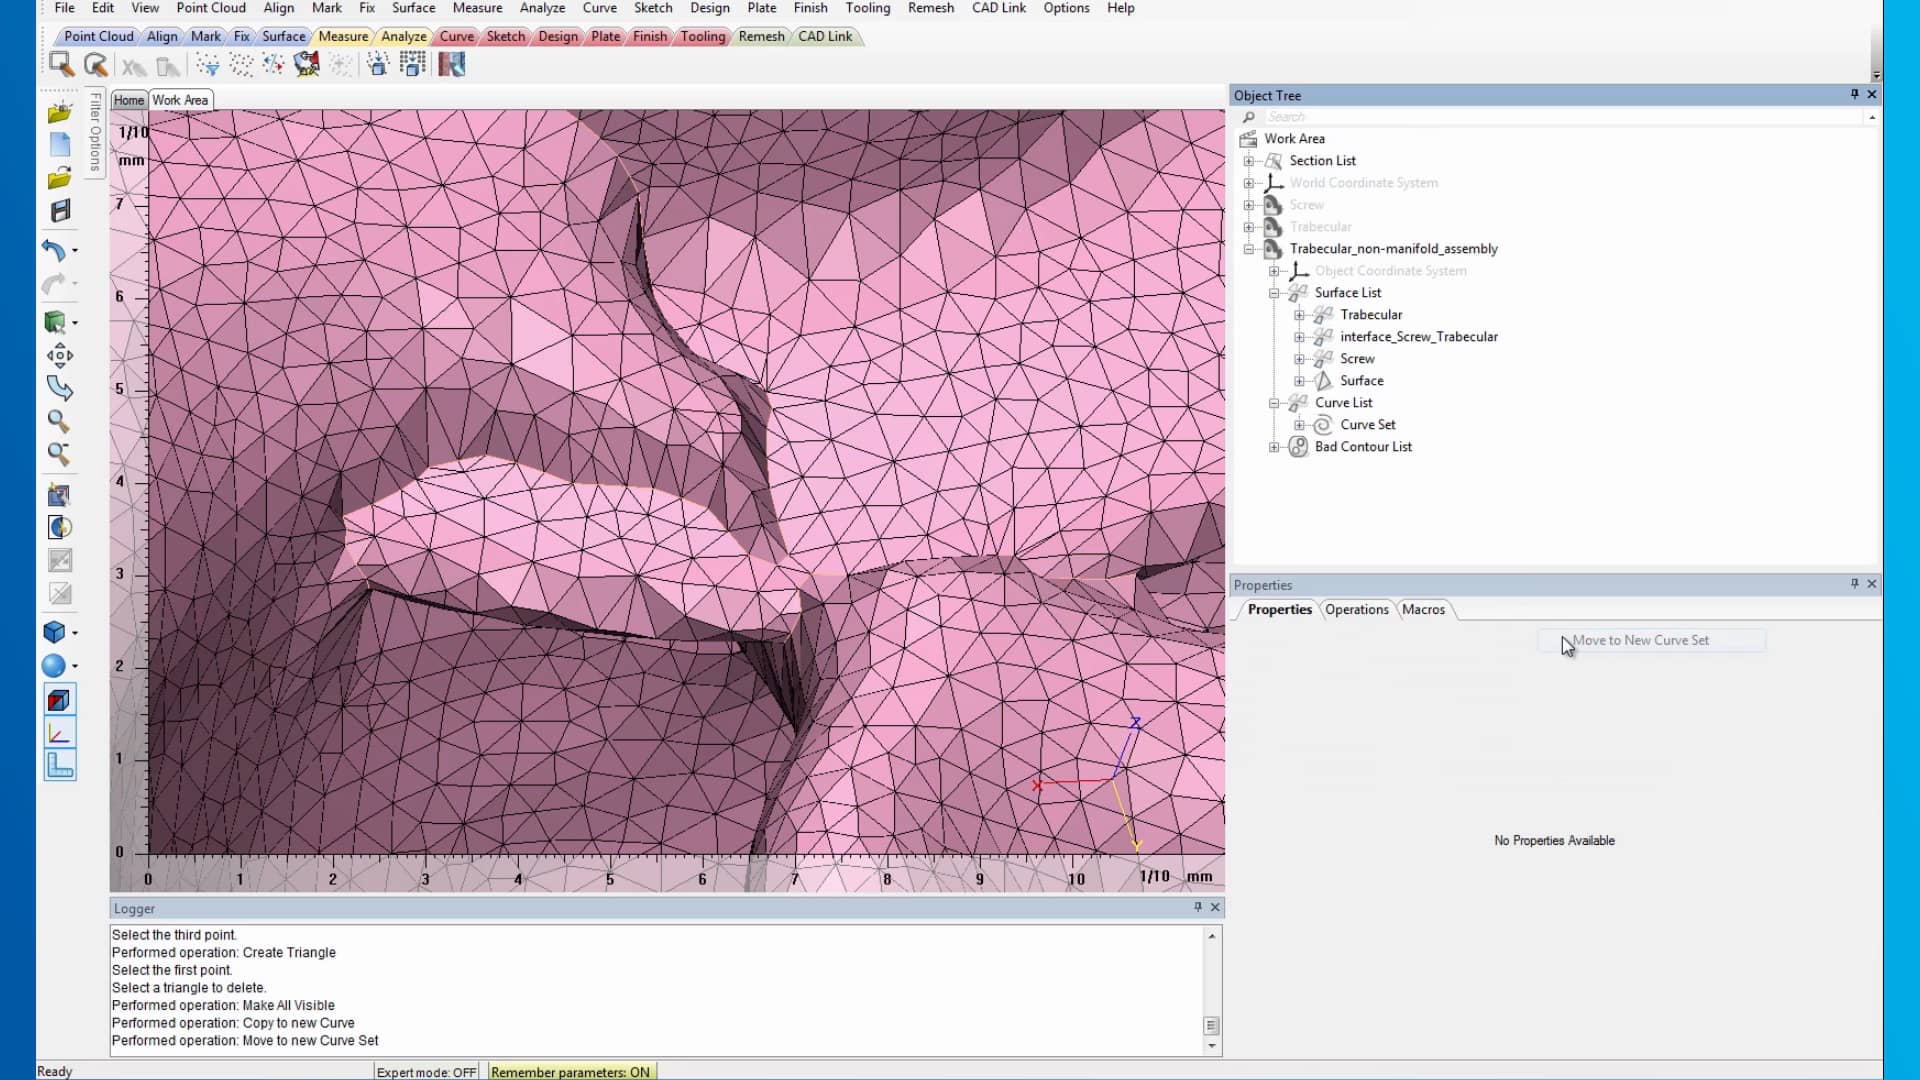Click the Move to New Curve Set button
Viewport: 1920px width, 1080px height.
[x=1640, y=640]
